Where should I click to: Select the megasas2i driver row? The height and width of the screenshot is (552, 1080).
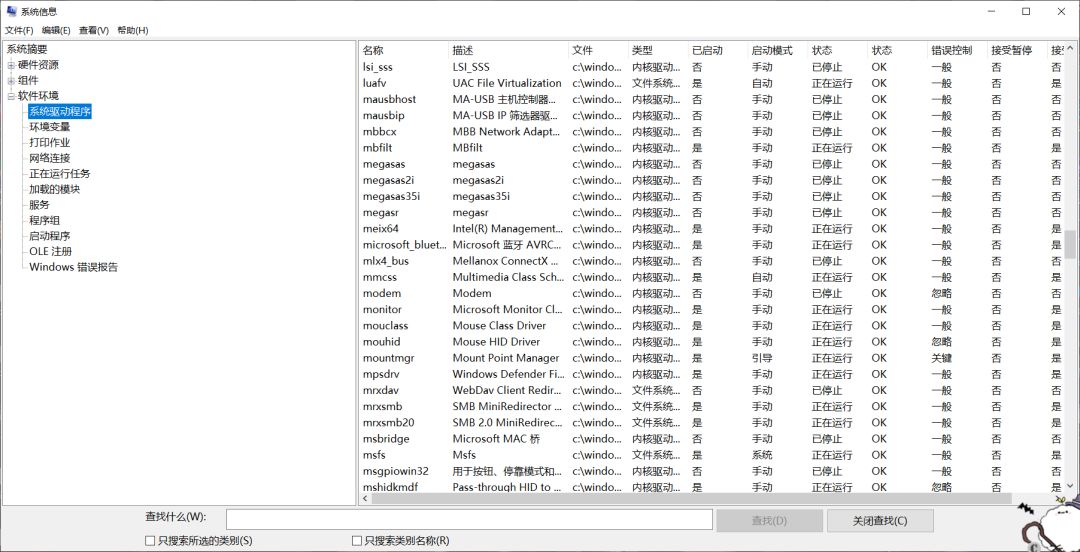click(x=712, y=180)
